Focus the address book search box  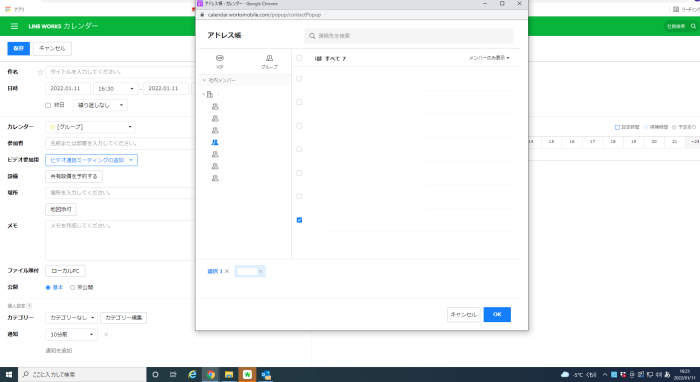pyautogui.click(x=409, y=36)
